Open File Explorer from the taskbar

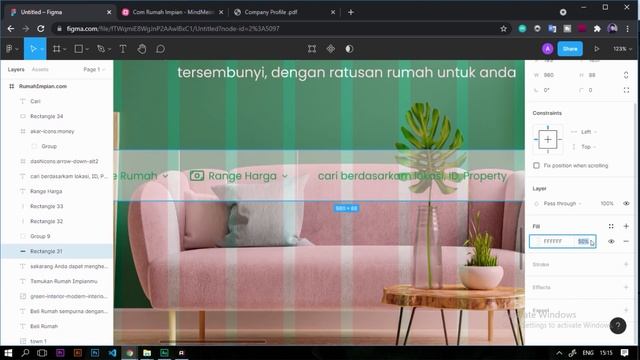point(147,353)
